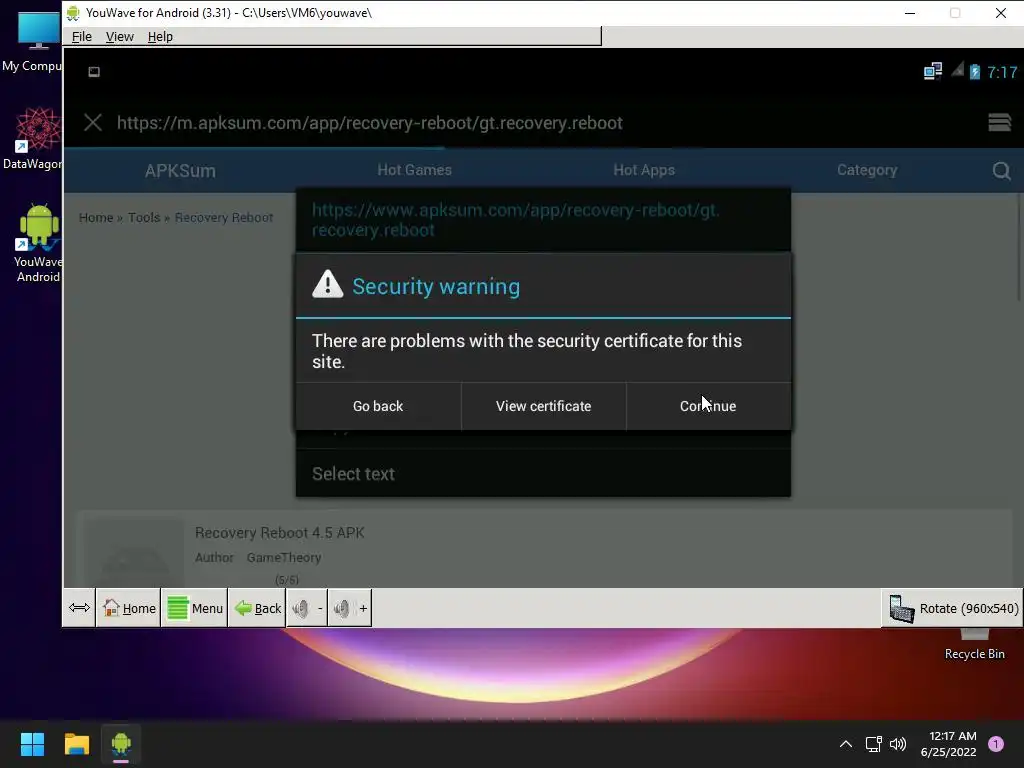Click the volume tray icon

pos(898,744)
